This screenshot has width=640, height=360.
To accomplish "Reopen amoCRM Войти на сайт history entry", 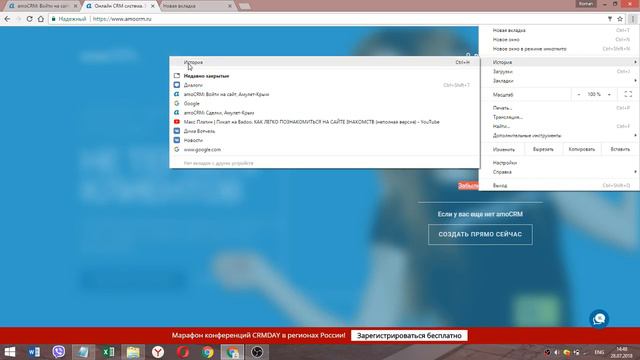I will (x=324, y=94).
